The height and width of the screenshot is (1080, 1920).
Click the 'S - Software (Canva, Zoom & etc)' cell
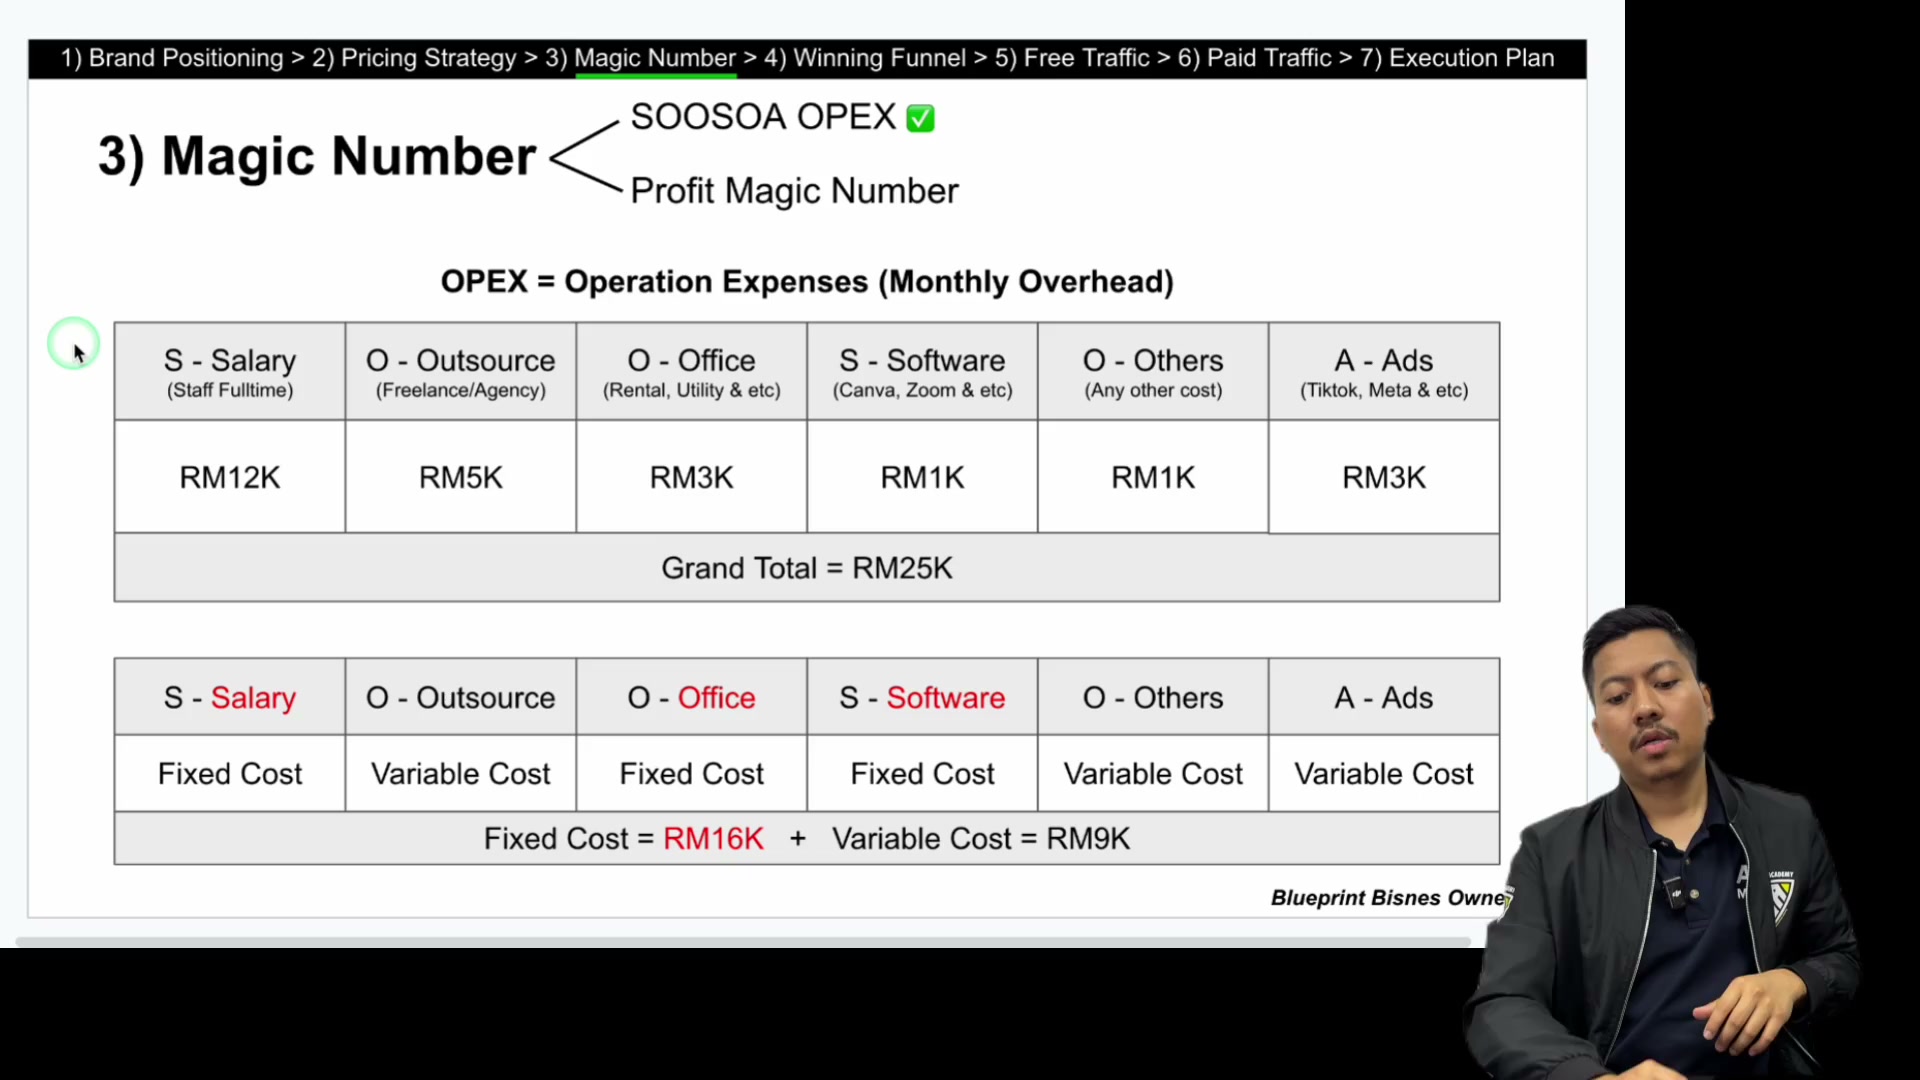(923, 372)
